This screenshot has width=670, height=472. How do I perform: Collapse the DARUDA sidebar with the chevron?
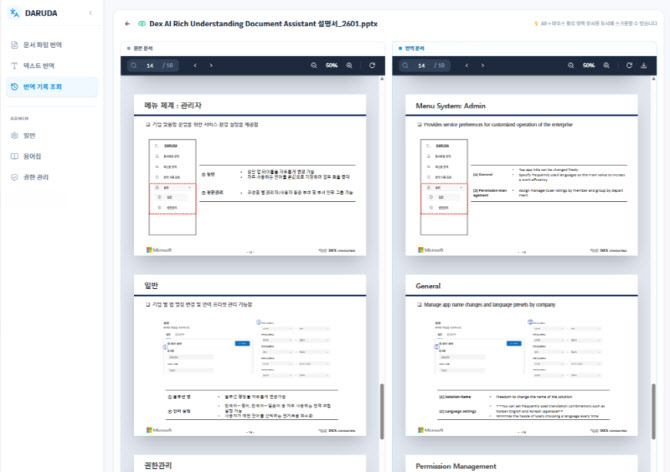pyautogui.click(x=90, y=14)
